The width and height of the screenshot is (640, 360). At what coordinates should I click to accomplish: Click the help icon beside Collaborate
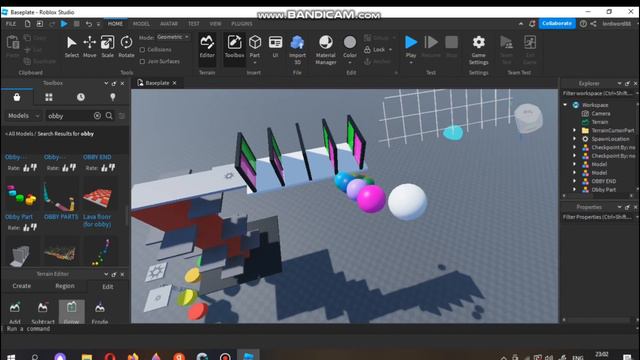click(583, 24)
